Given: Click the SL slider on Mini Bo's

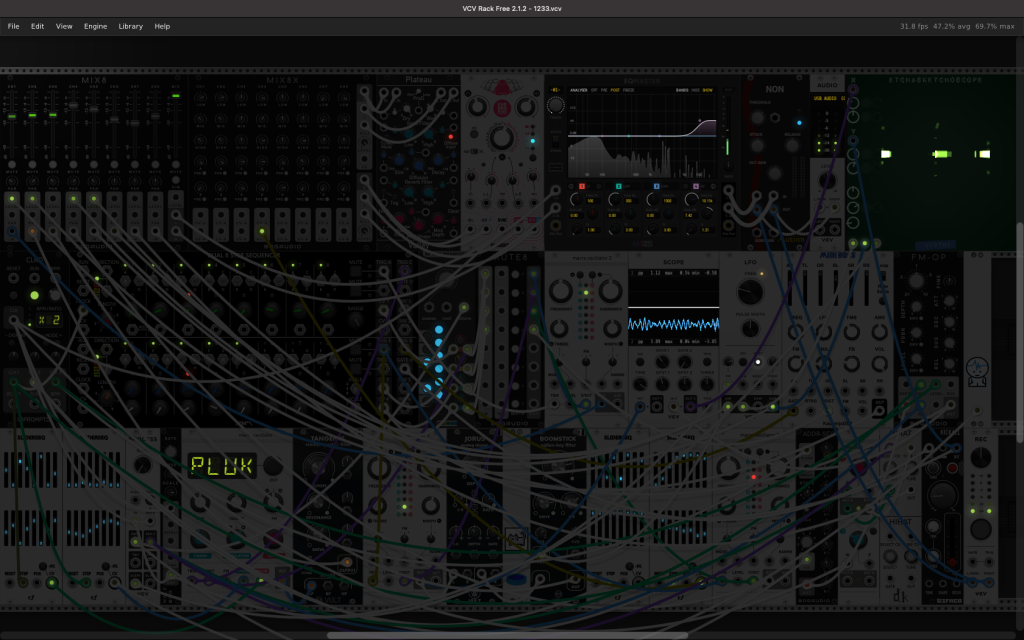Looking at the screenshot, I should pyautogui.click(x=836, y=286).
